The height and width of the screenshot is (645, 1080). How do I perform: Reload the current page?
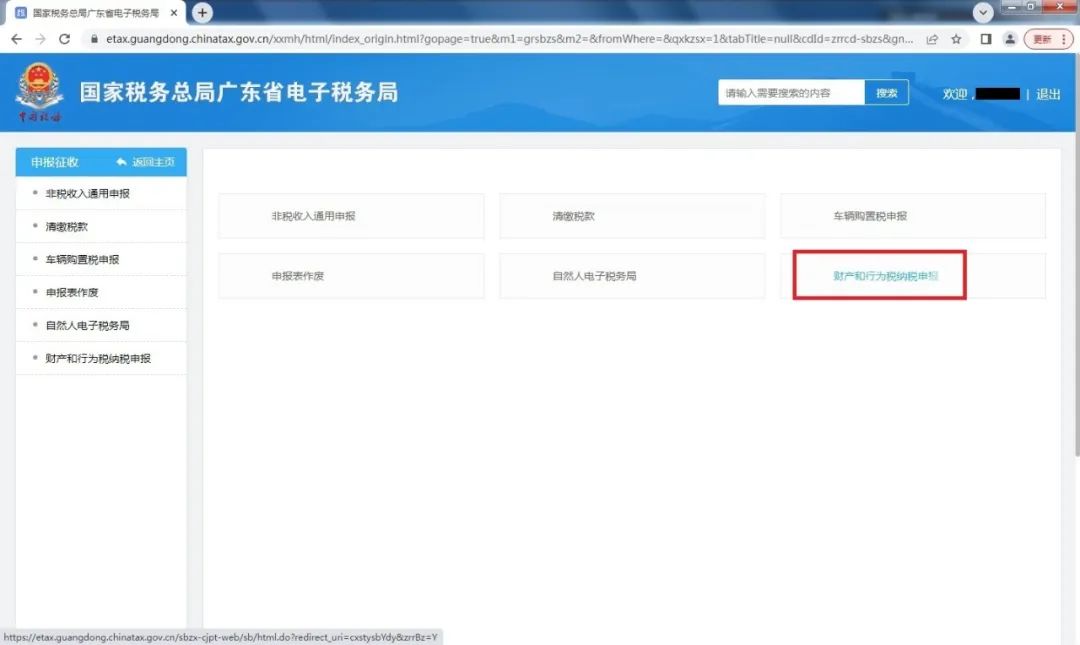click(65, 39)
